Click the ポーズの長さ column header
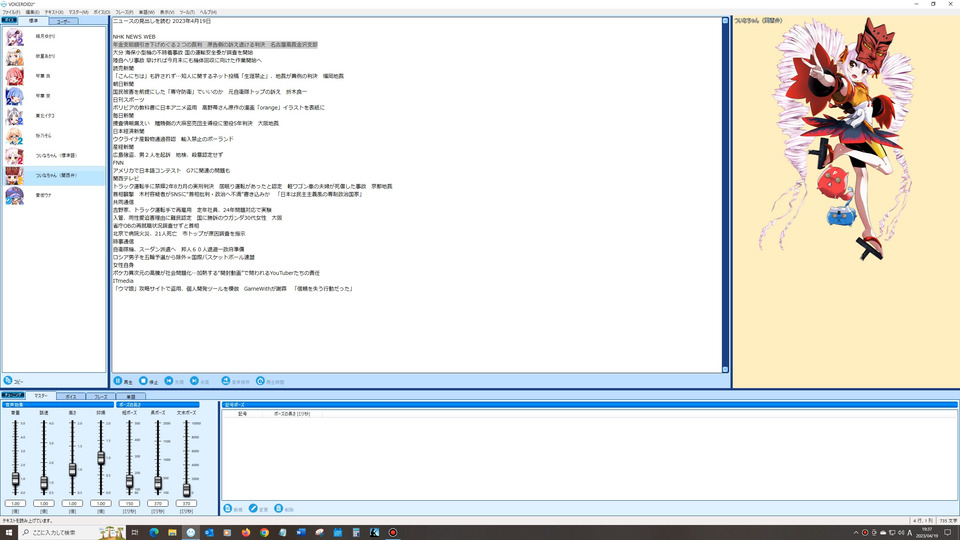This screenshot has height=540, width=960. [292, 414]
